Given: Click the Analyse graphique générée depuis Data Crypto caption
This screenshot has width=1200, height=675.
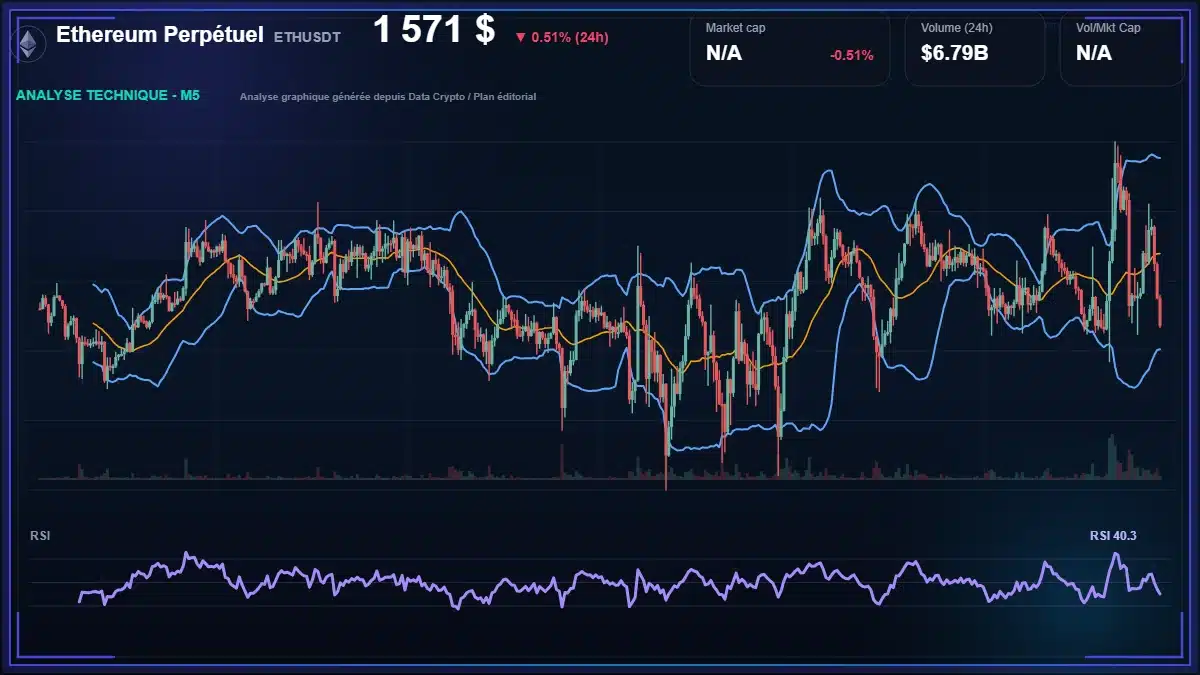Looking at the screenshot, I should [x=388, y=97].
